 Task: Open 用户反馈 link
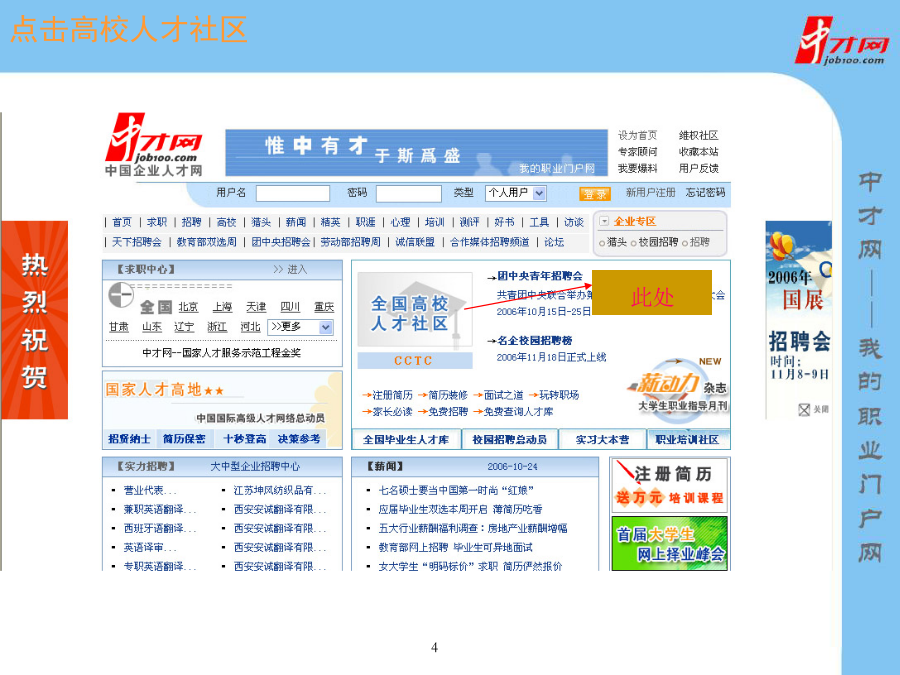point(699,168)
